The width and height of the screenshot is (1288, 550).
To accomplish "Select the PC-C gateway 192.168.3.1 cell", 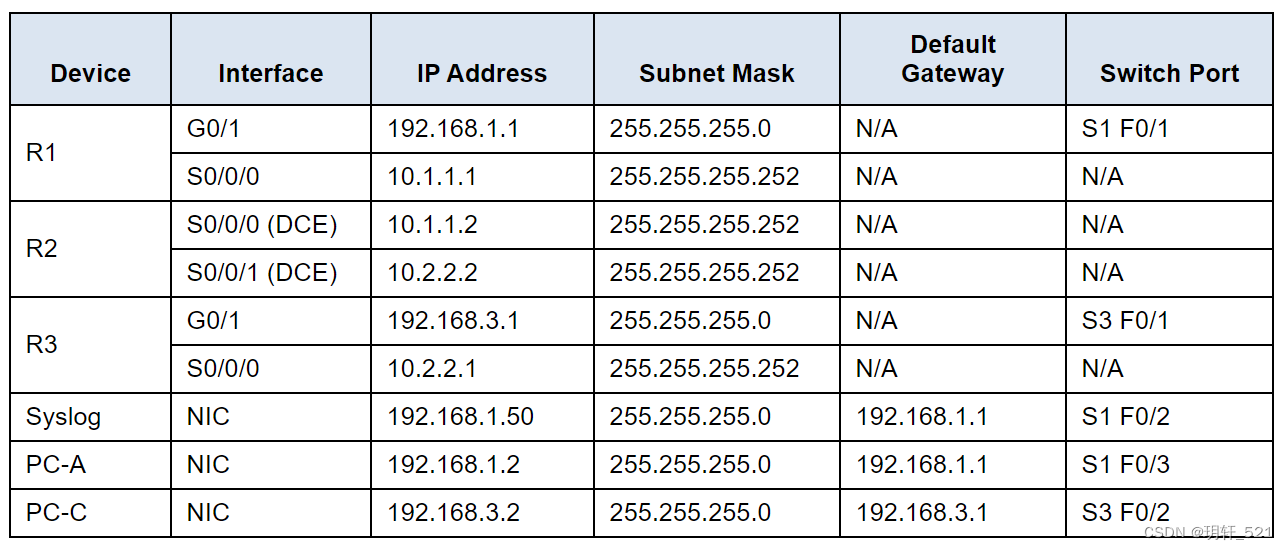I will click(x=953, y=513).
